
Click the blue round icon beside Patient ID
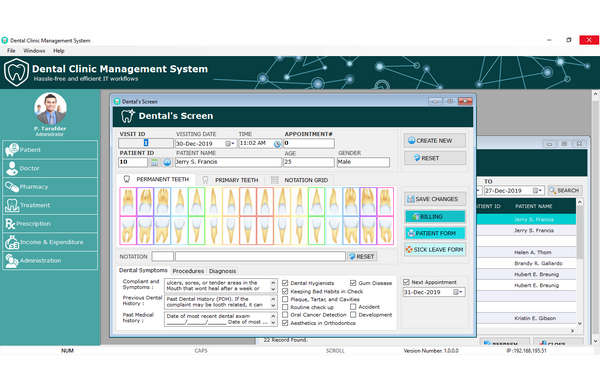167,162
